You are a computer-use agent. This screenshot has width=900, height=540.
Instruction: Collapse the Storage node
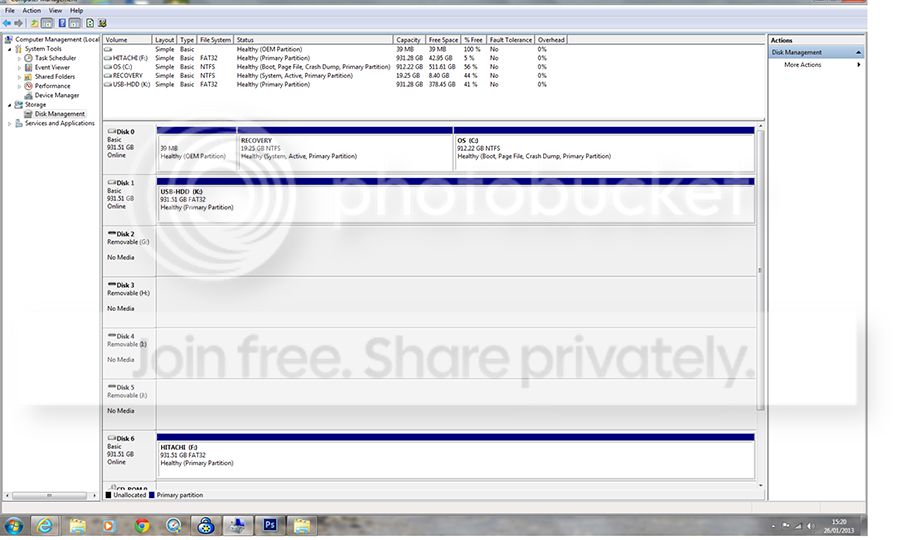pos(9,105)
